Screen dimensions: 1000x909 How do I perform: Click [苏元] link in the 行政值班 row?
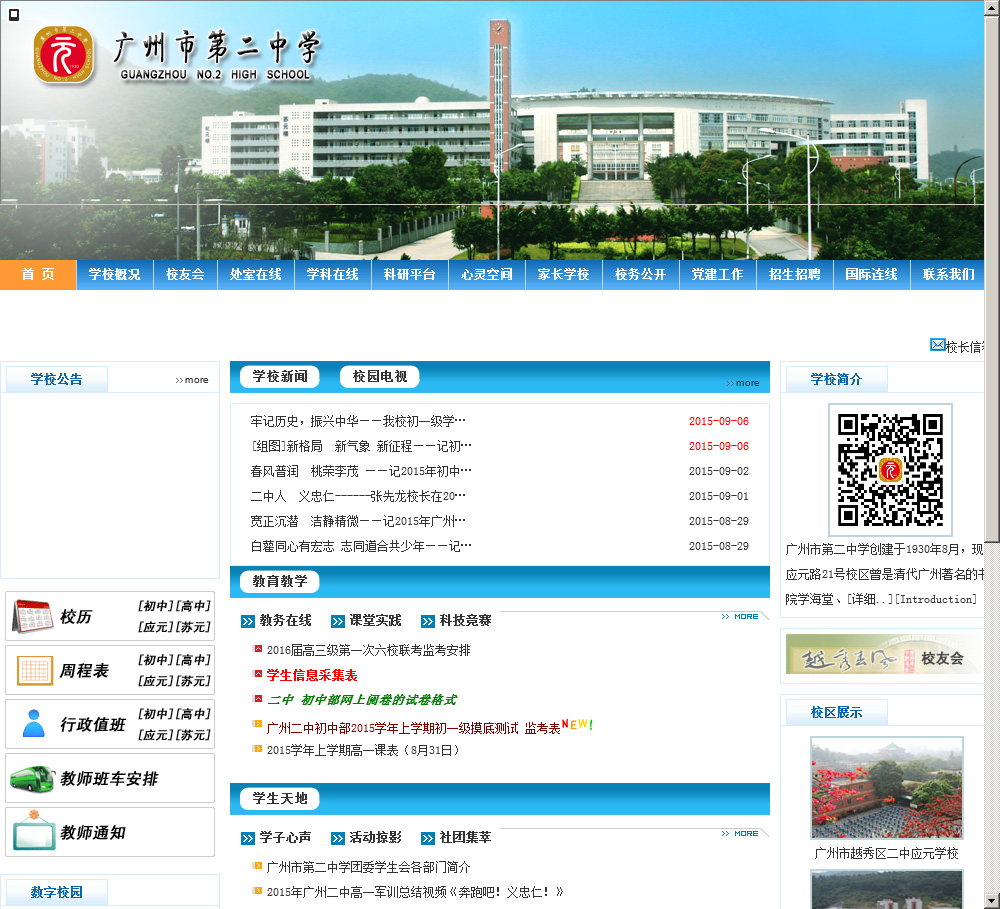pyautogui.click(x=193, y=735)
